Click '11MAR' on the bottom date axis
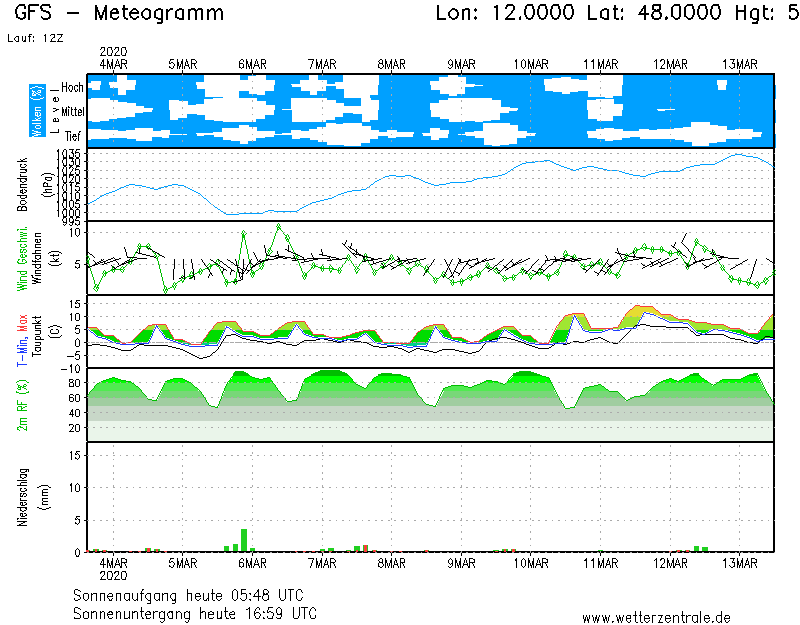Screen dimensions: 800x625 click(x=601, y=564)
